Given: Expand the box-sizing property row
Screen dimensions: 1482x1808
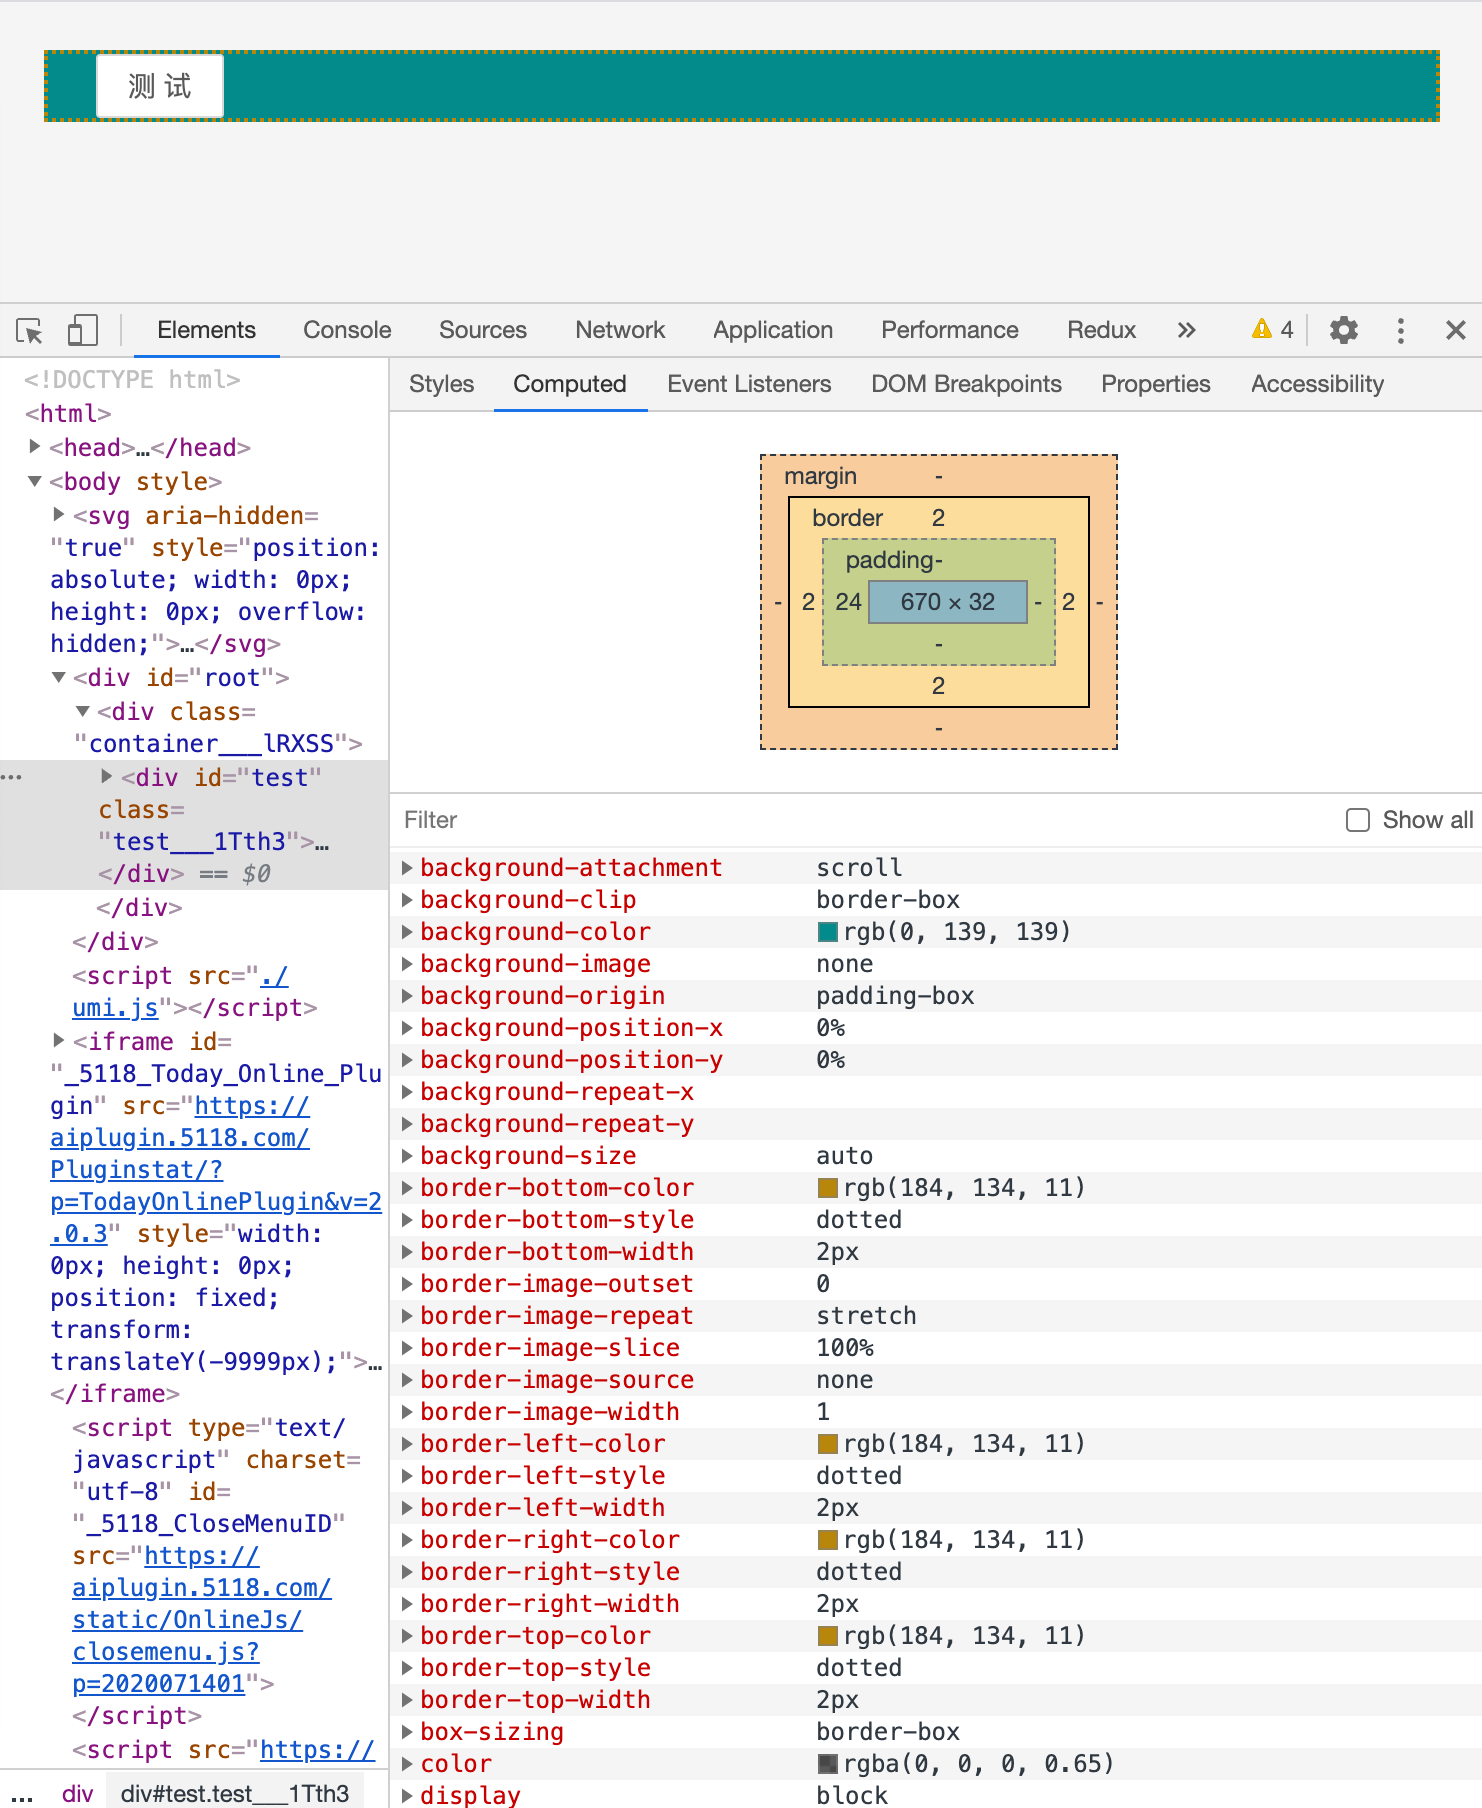Looking at the screenshot, I should [407, 1732].
